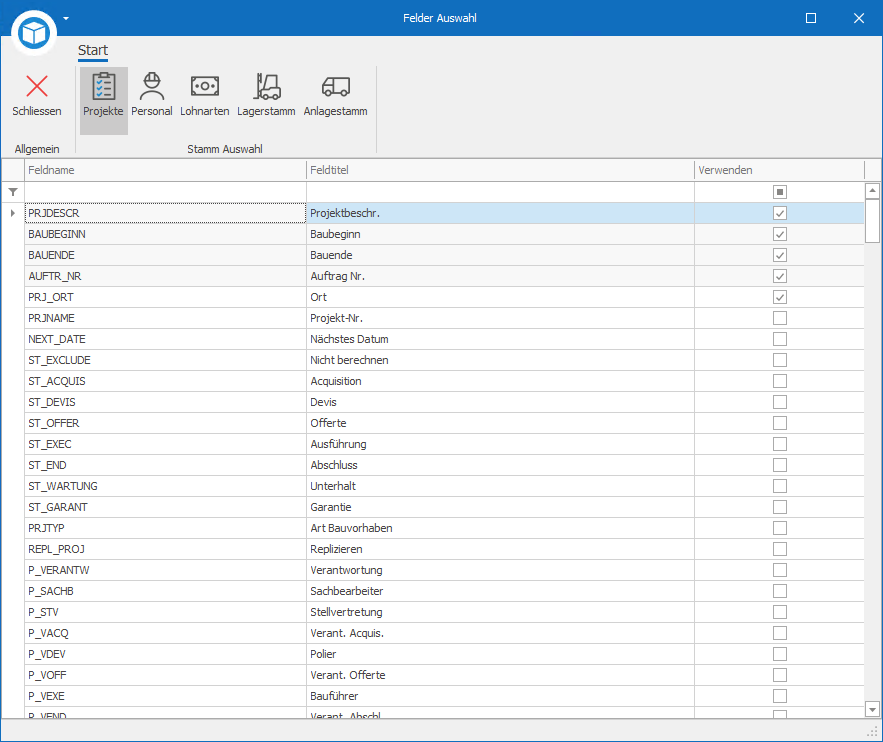Viewport: 883px width, 742px height.
Task: Enable Verwenden for Replizieren
Action: [x=780, y=549]
